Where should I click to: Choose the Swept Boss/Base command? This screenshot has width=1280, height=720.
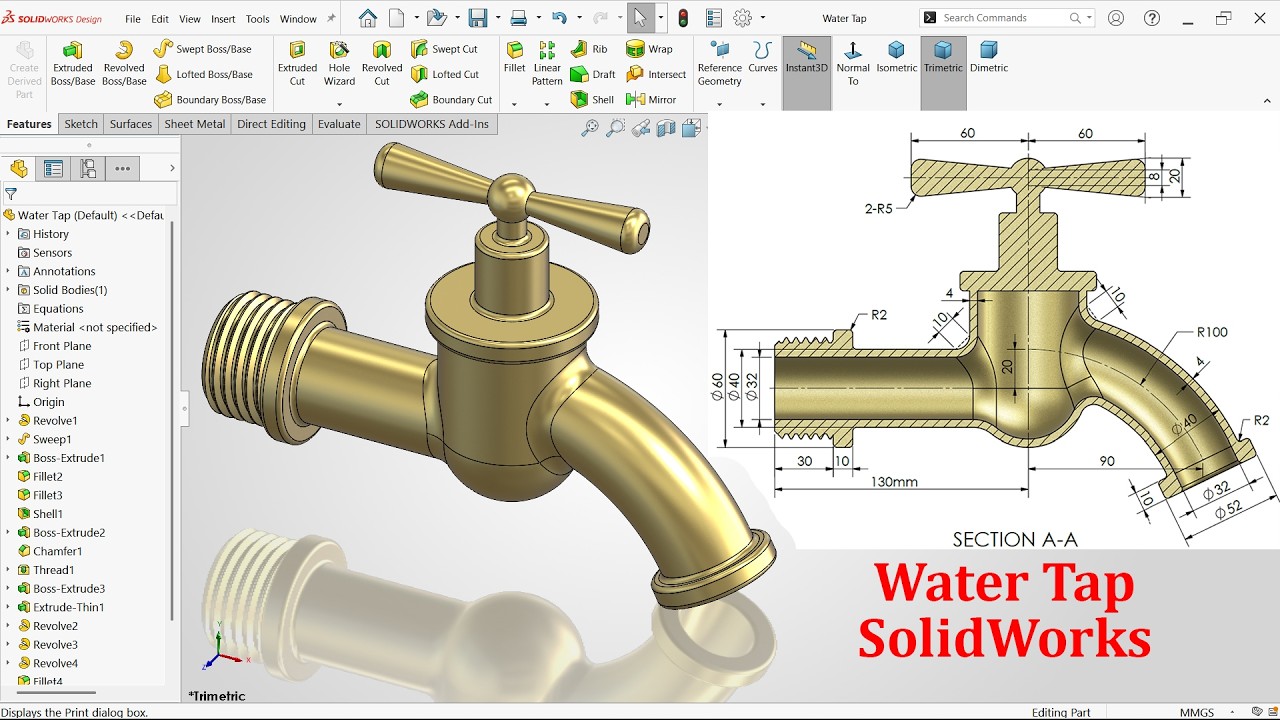203,49
